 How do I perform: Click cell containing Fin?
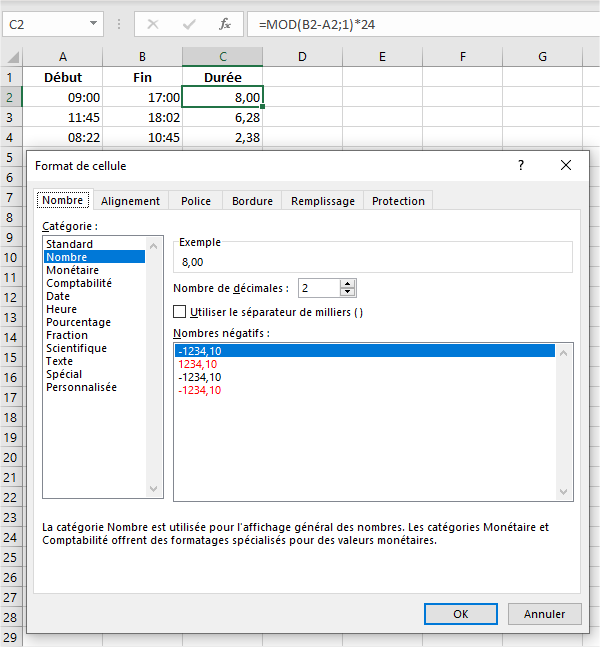tap(142, 77)
